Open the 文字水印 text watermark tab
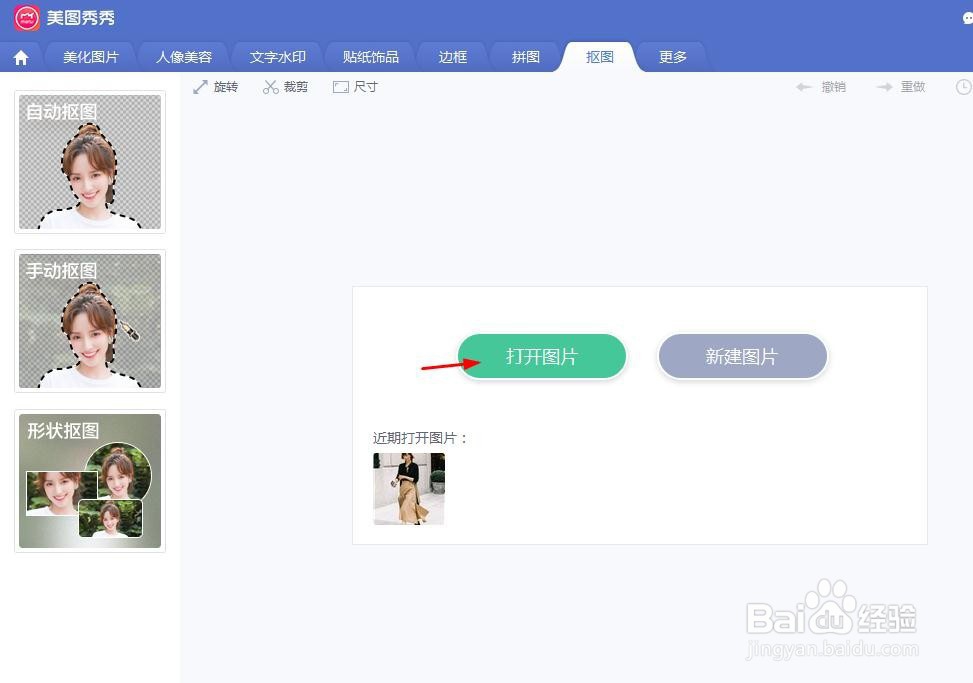973x683 pixels. tap(277, 57)
